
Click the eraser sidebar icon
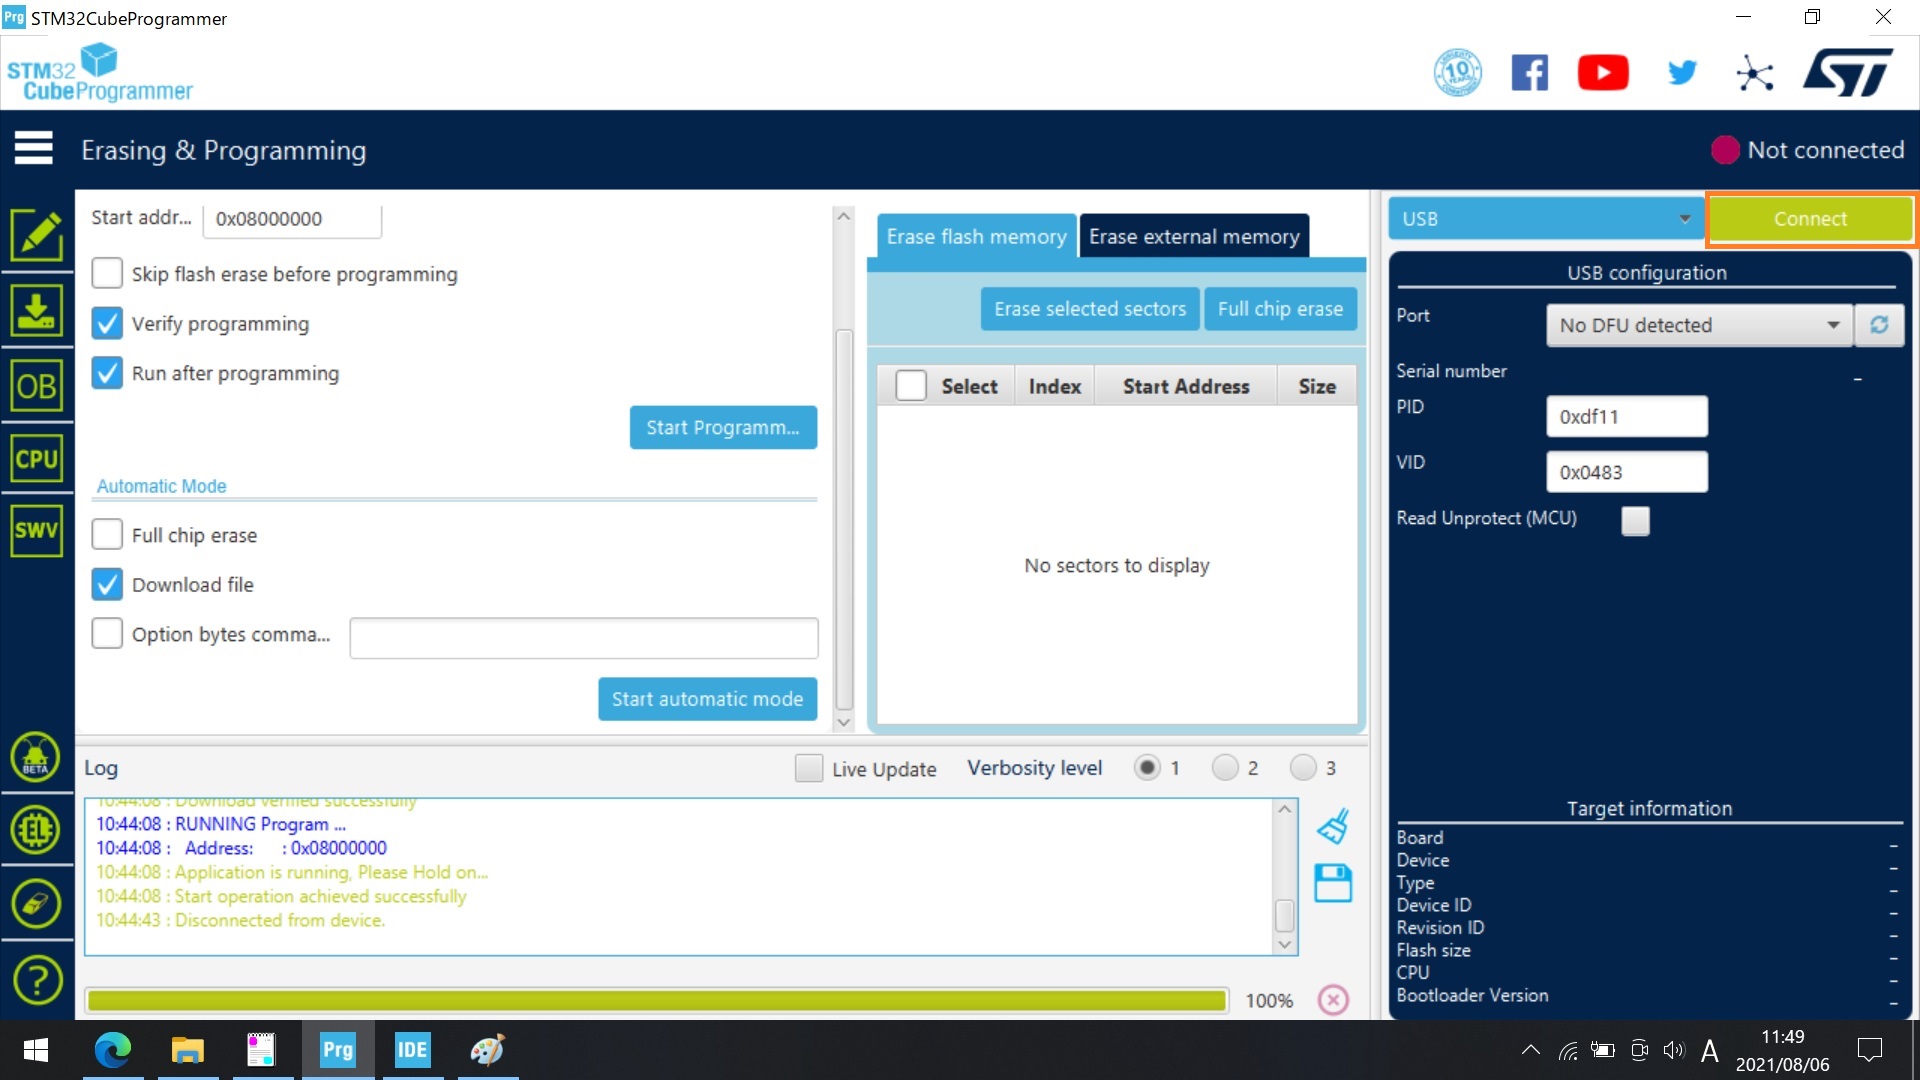coord(36,904)
